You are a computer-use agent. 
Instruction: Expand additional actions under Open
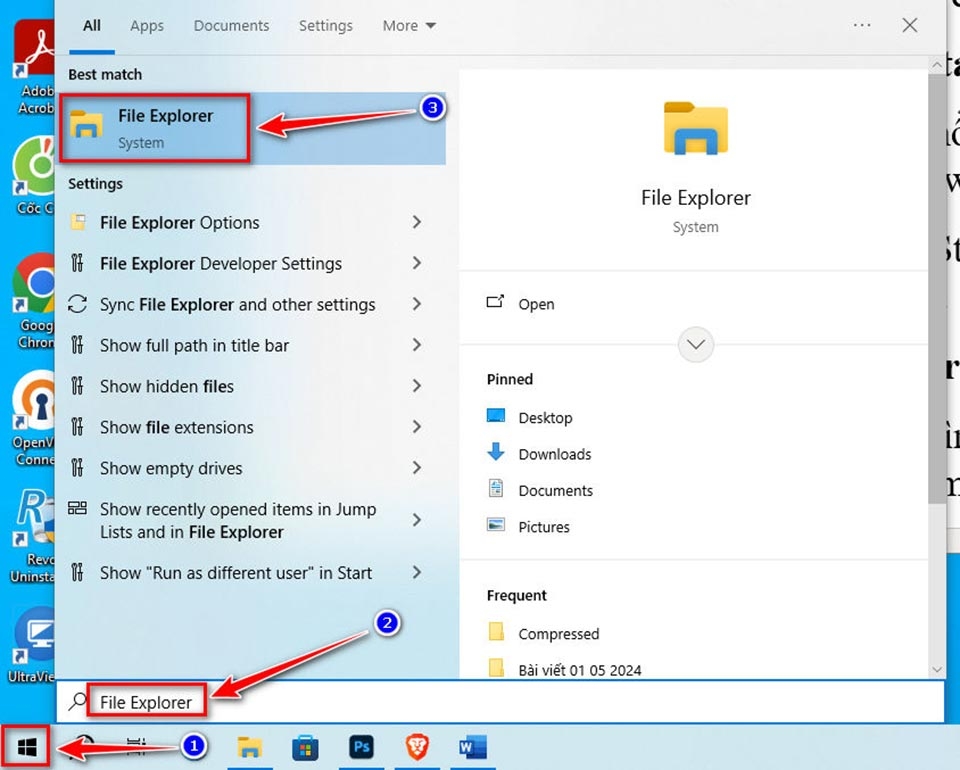coord(695,344)
